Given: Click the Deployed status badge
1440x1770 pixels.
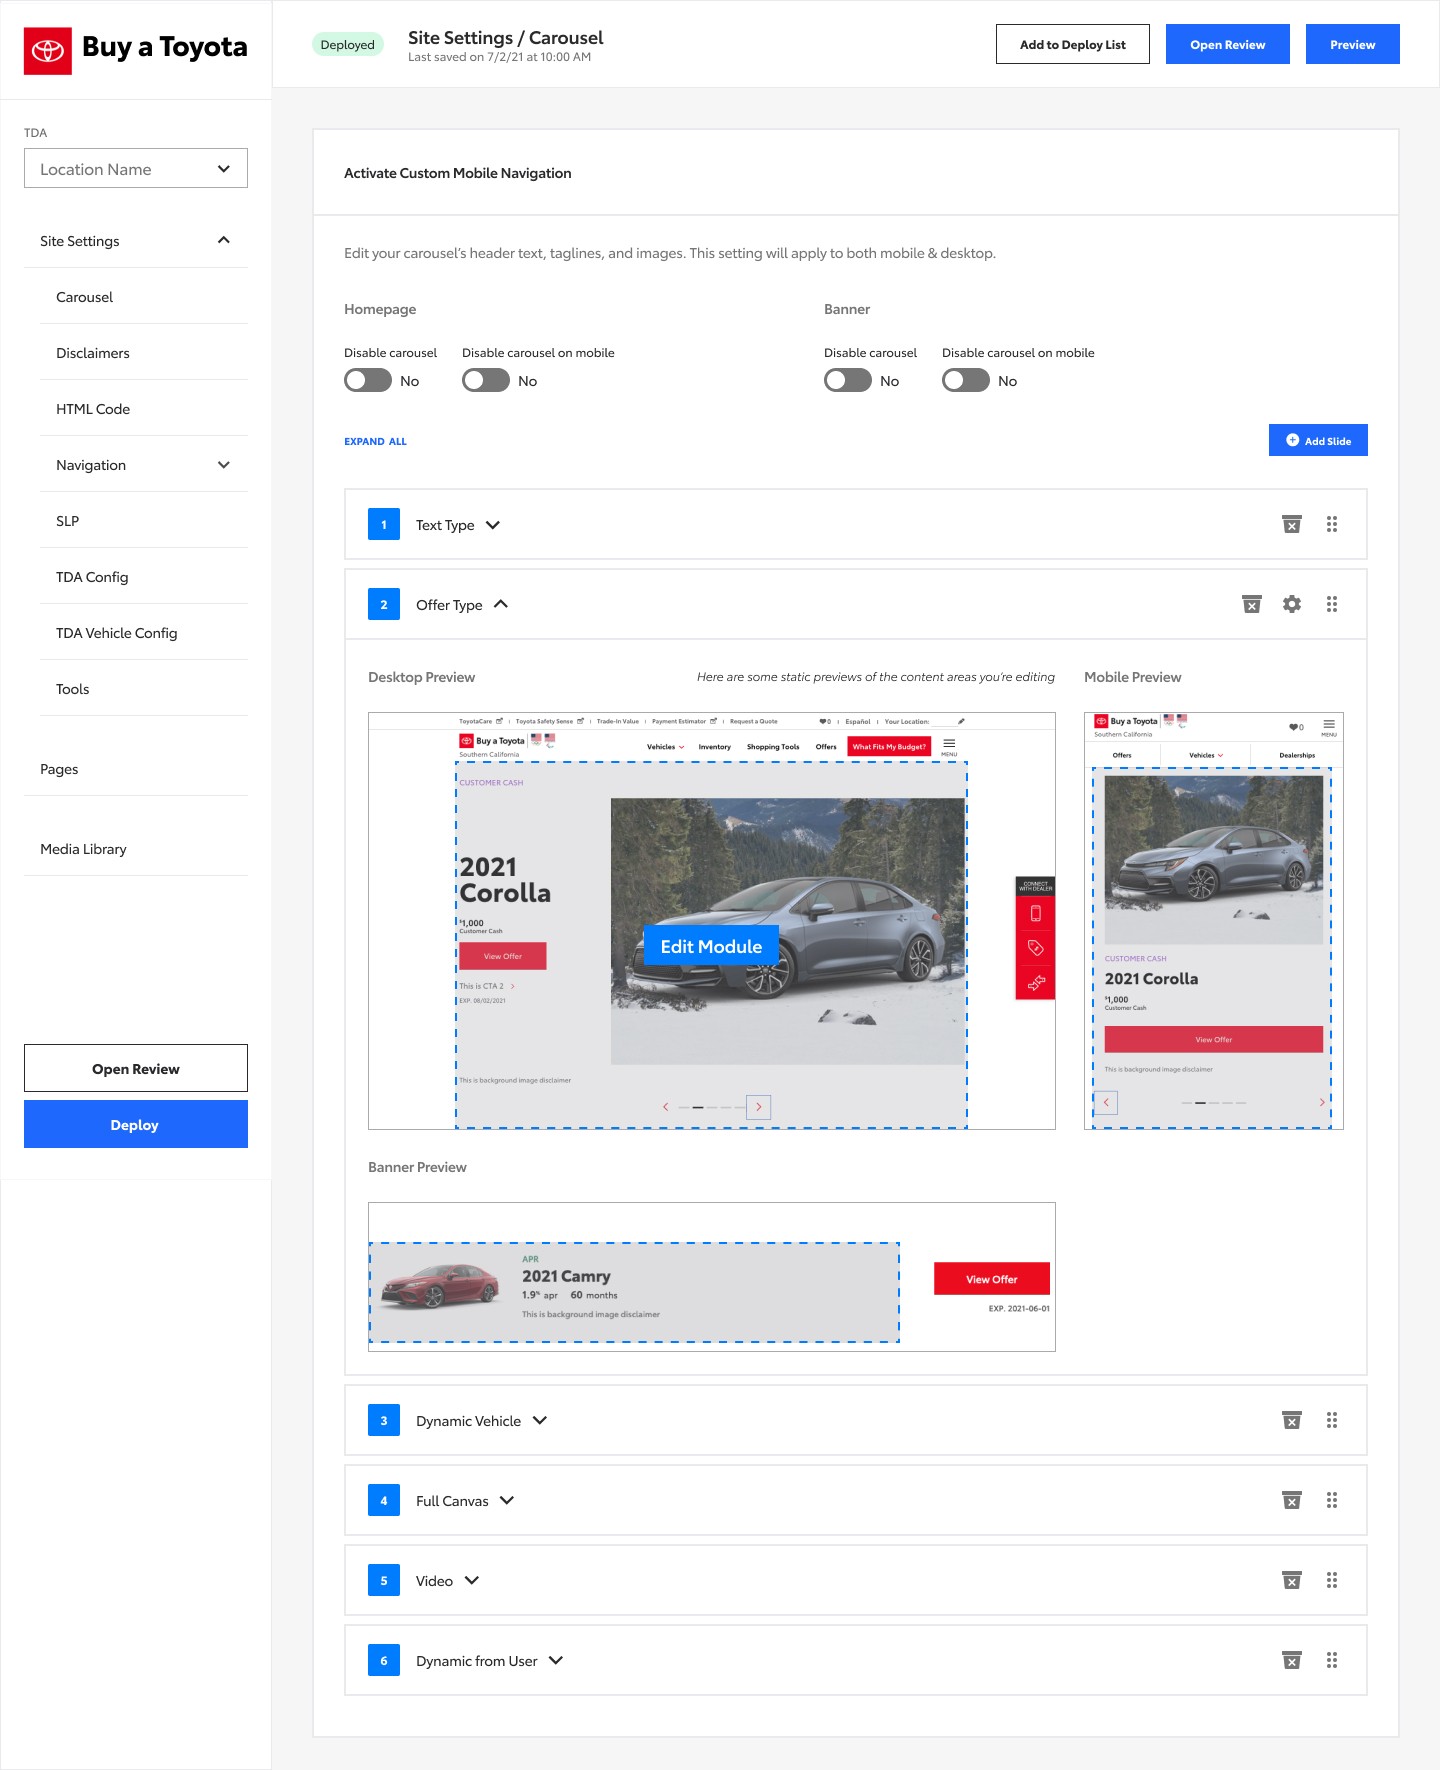Looking at the screenshot, I should 348,44.
